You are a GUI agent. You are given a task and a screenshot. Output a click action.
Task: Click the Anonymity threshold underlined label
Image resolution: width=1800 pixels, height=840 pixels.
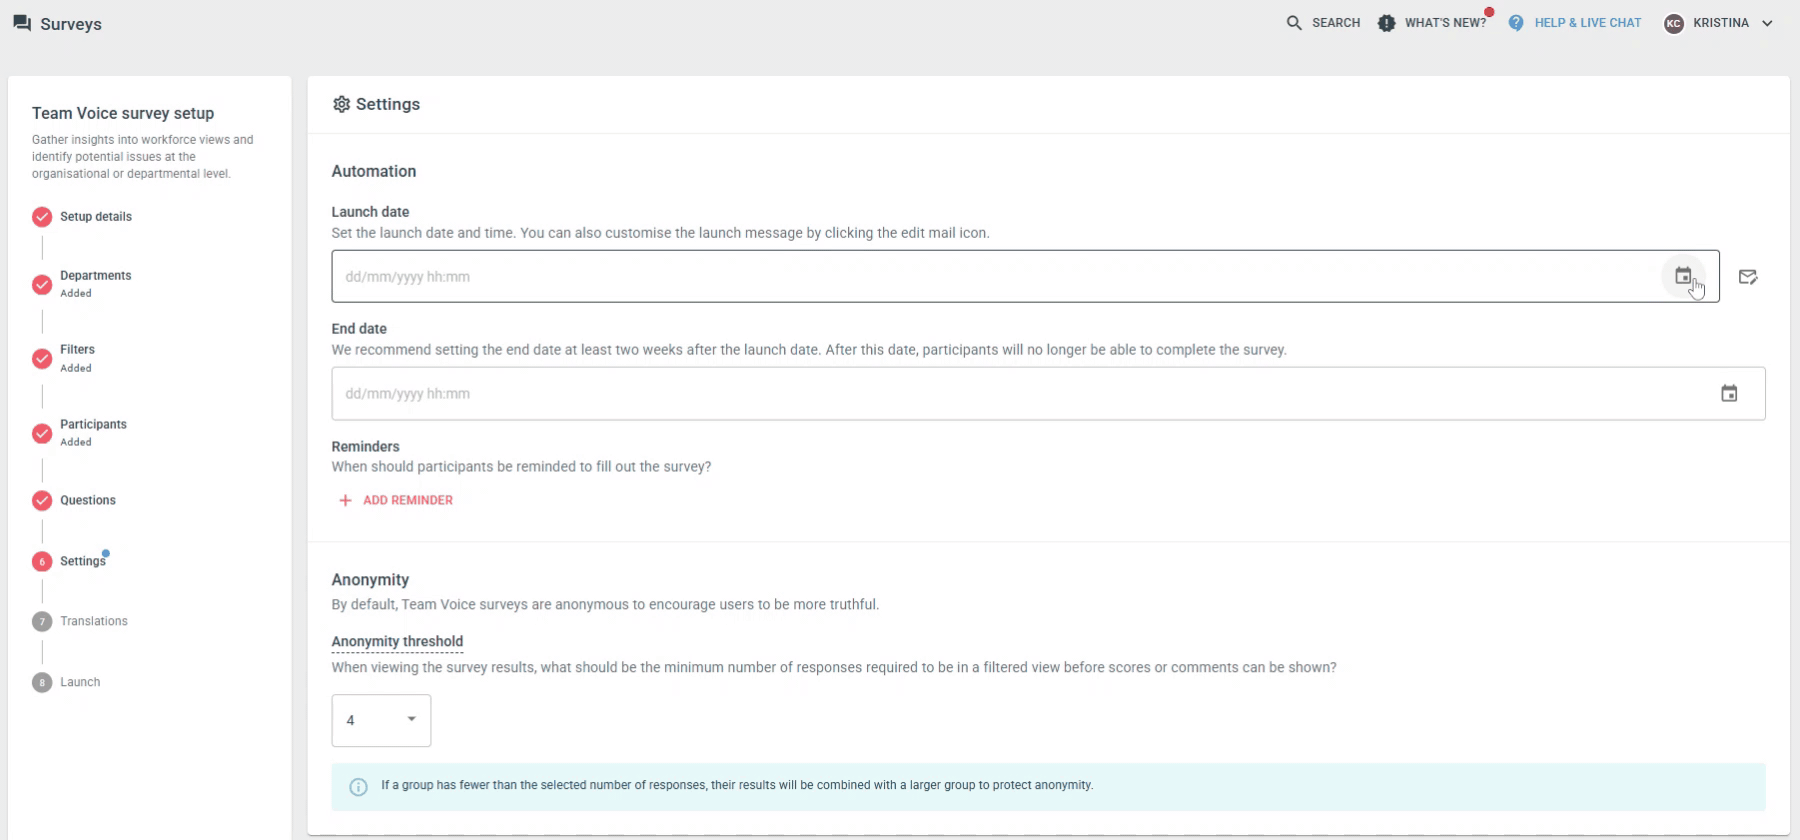397,642
